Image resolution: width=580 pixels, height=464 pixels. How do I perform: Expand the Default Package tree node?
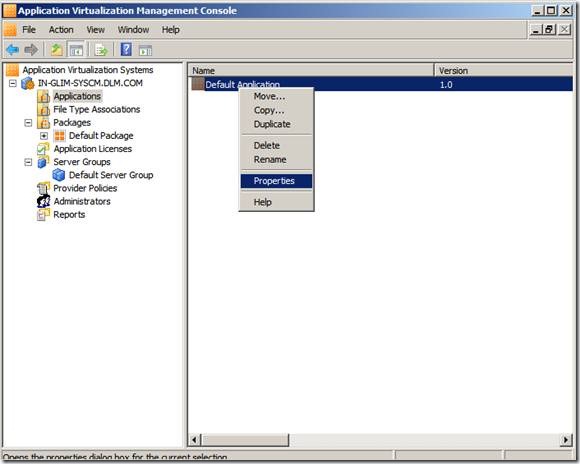click(x=44, y=136)
